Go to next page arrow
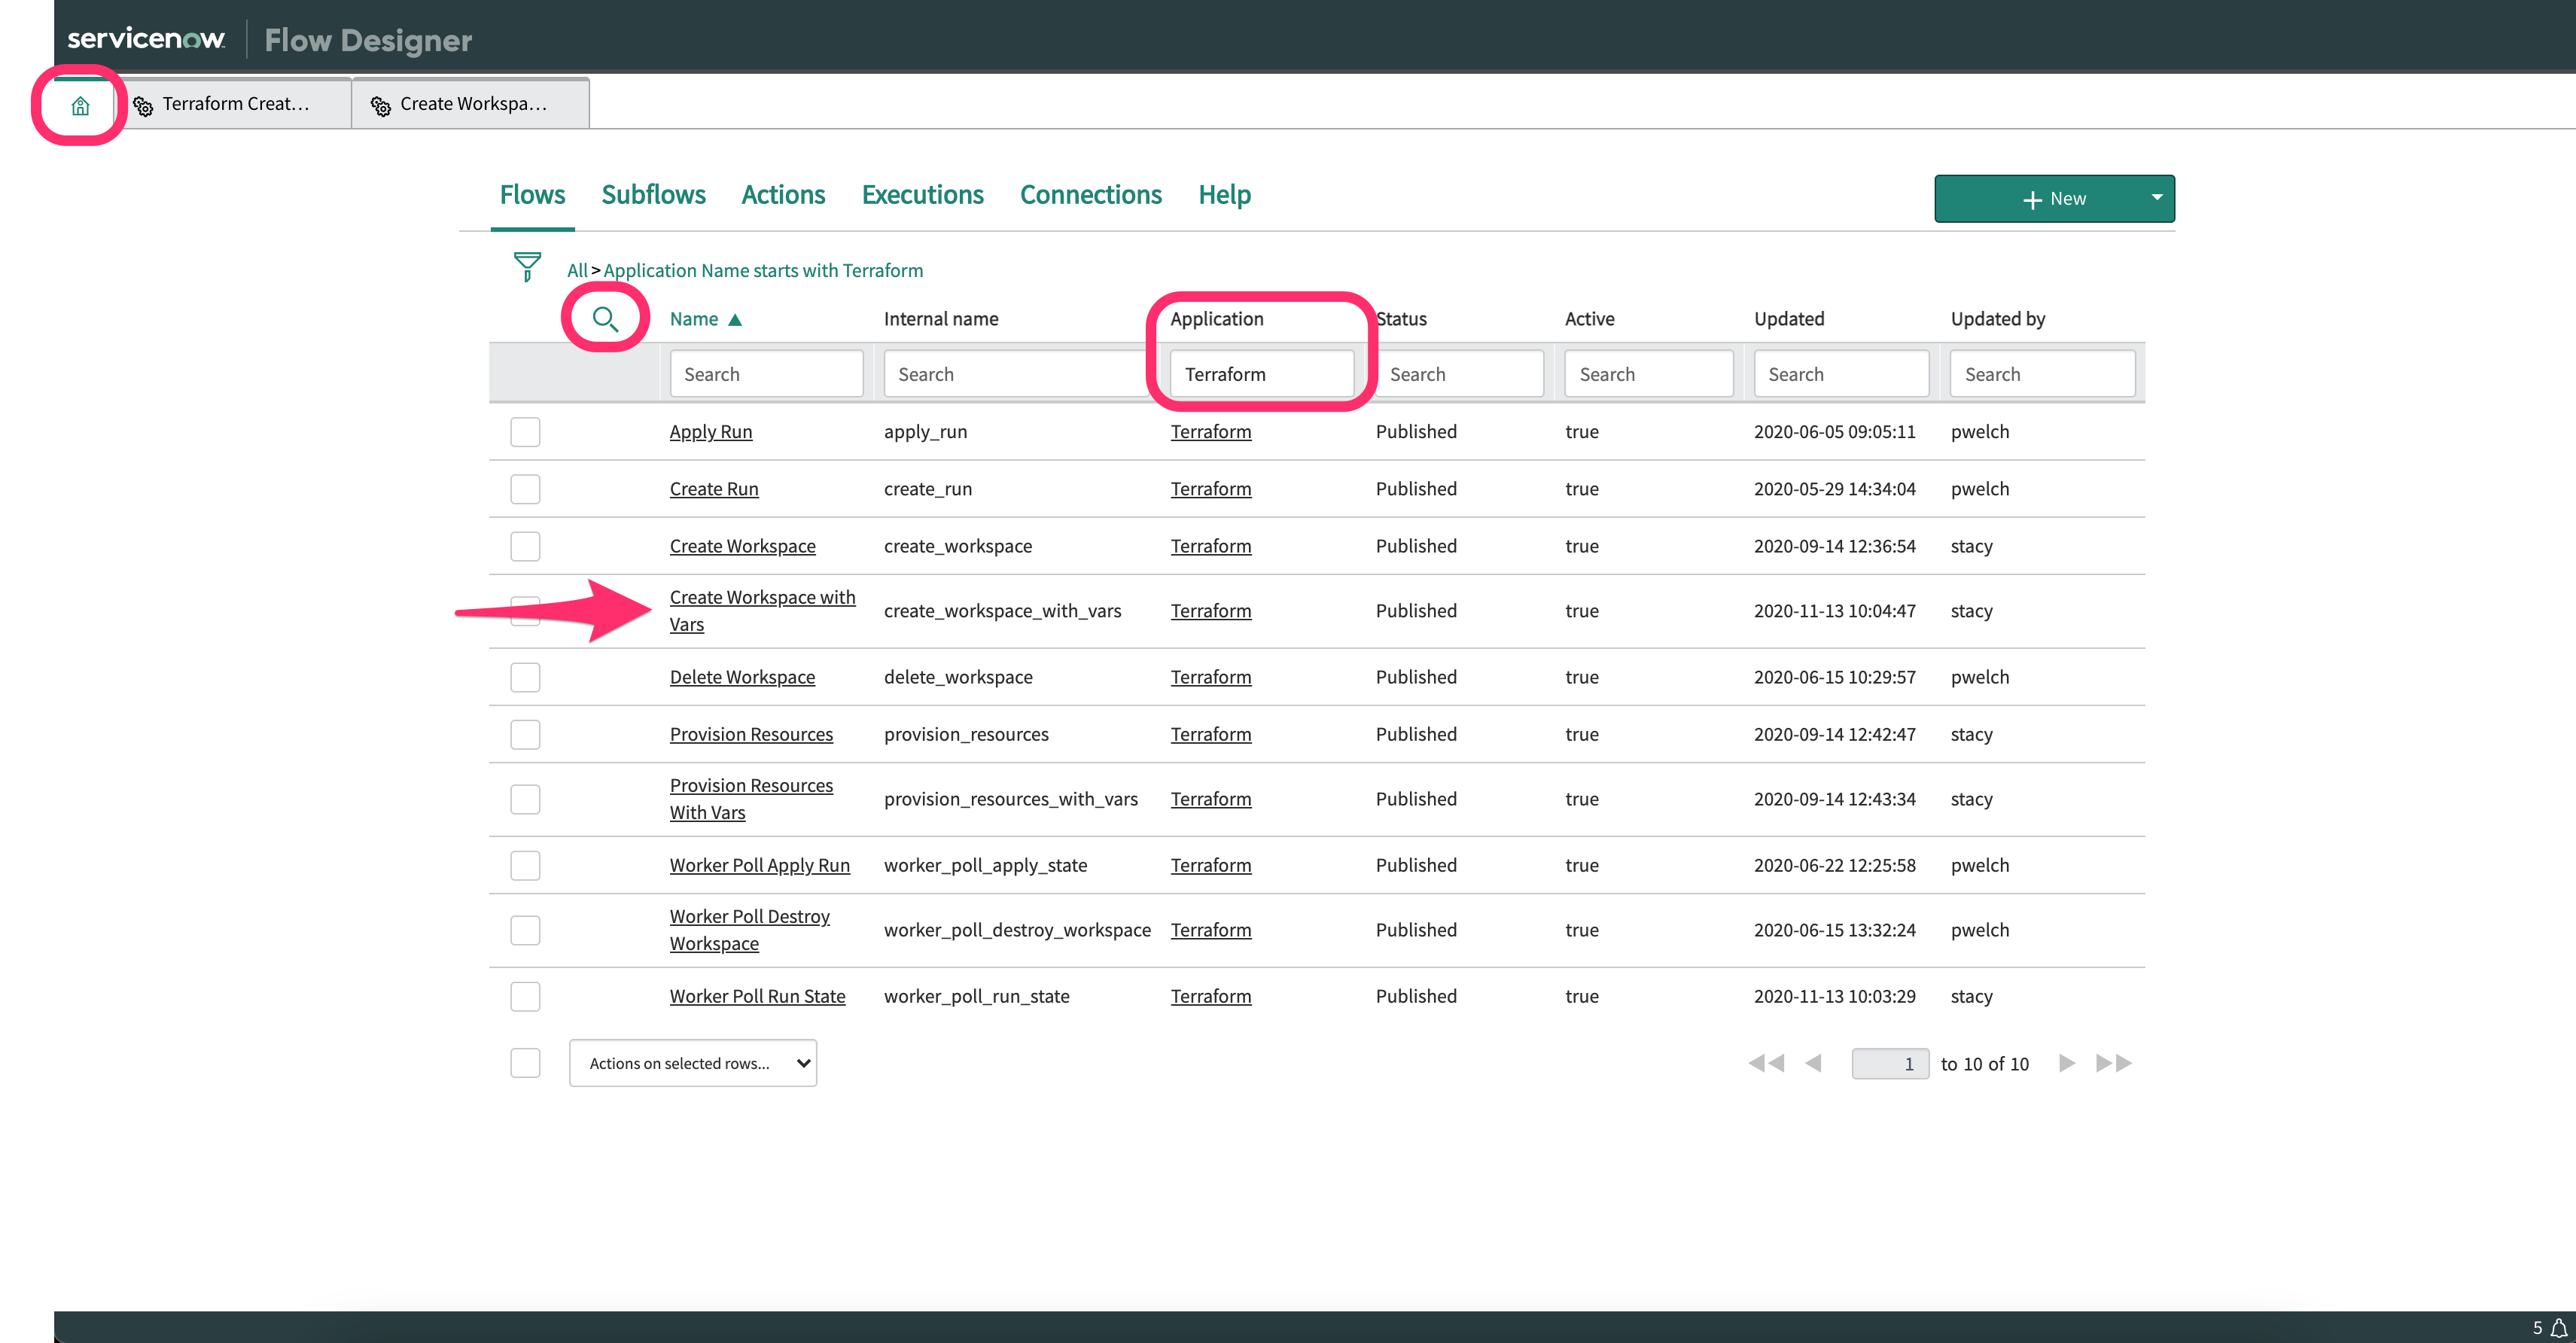This screenshot has width=2576, height=1343. click(x=2067, y=1063)
